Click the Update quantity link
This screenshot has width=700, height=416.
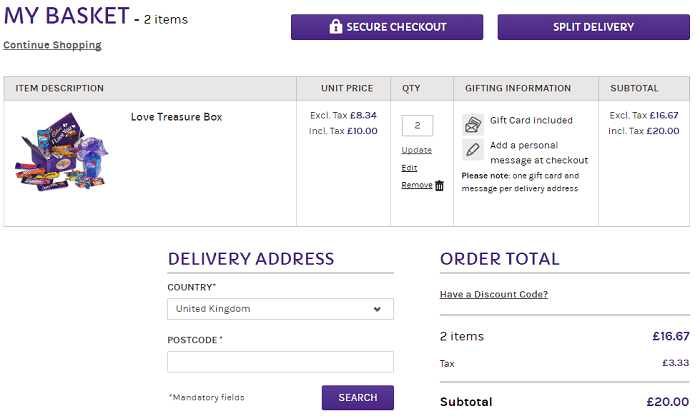click(x=417, y=150)
